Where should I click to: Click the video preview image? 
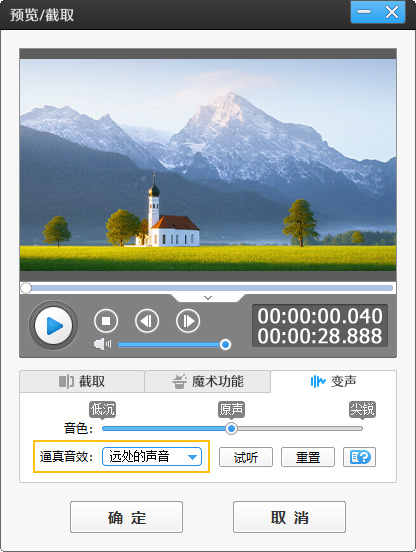pyautogui.click(x=208, y=165)
